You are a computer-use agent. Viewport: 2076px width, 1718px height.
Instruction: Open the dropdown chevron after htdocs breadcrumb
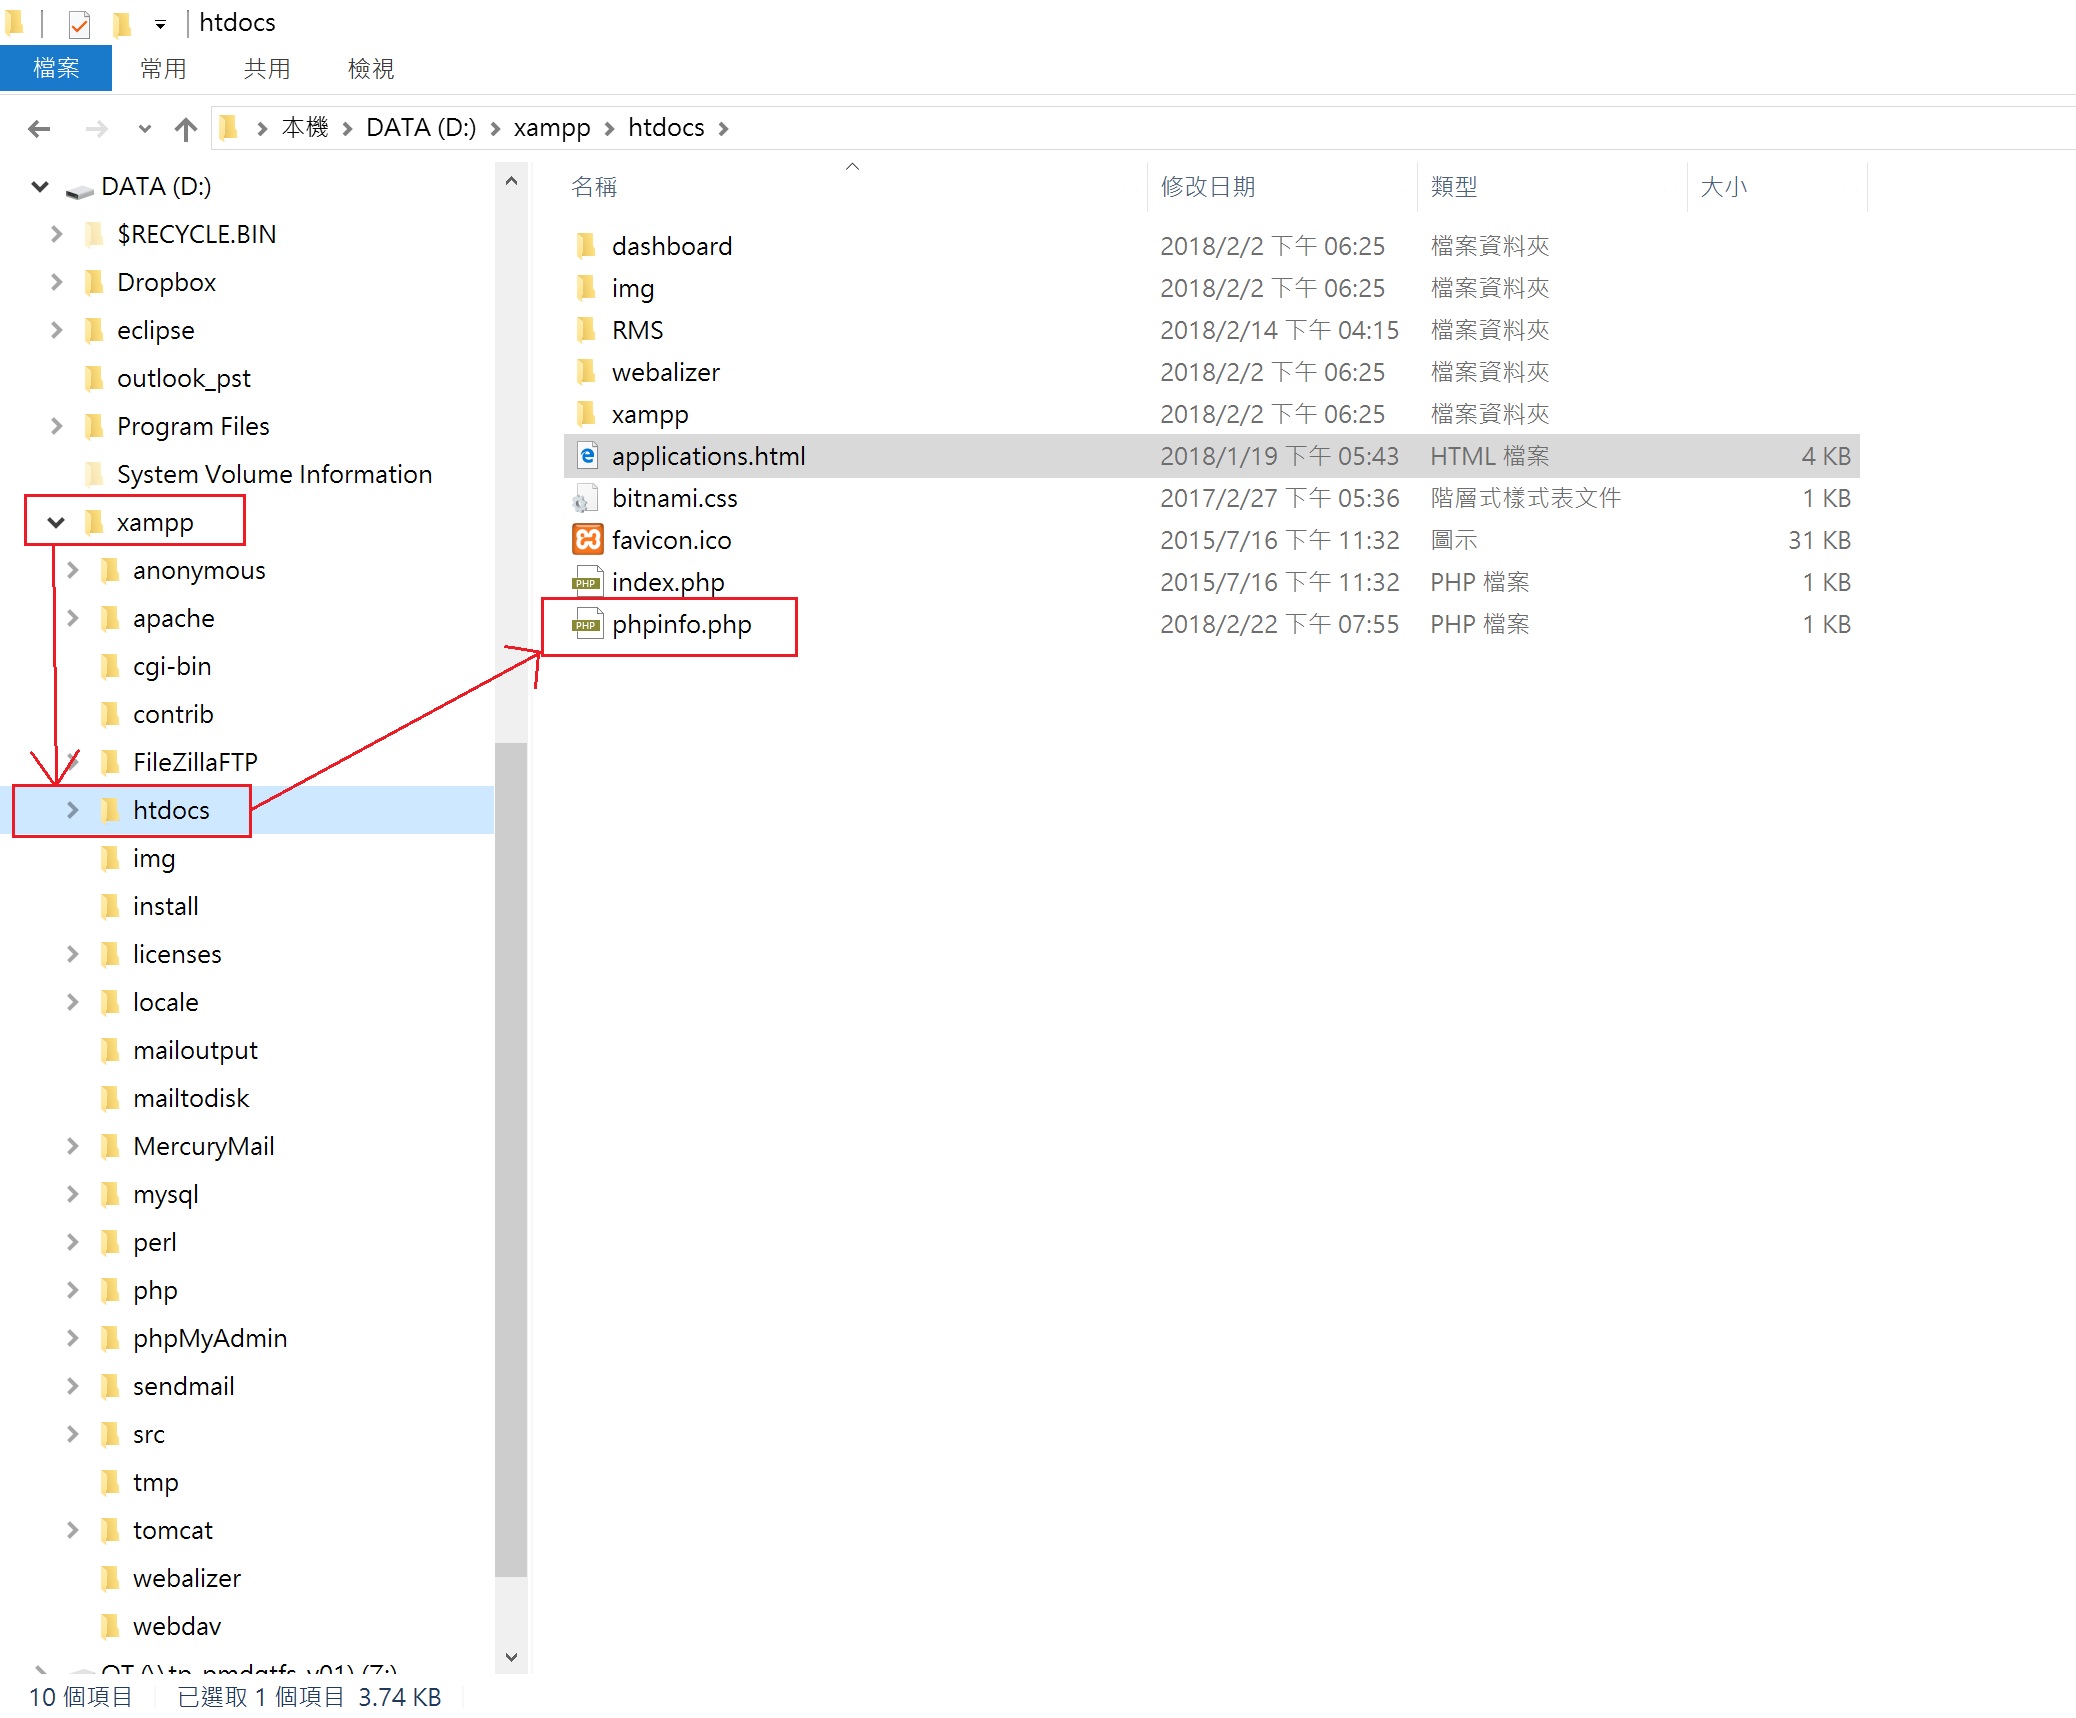[724, 129]
